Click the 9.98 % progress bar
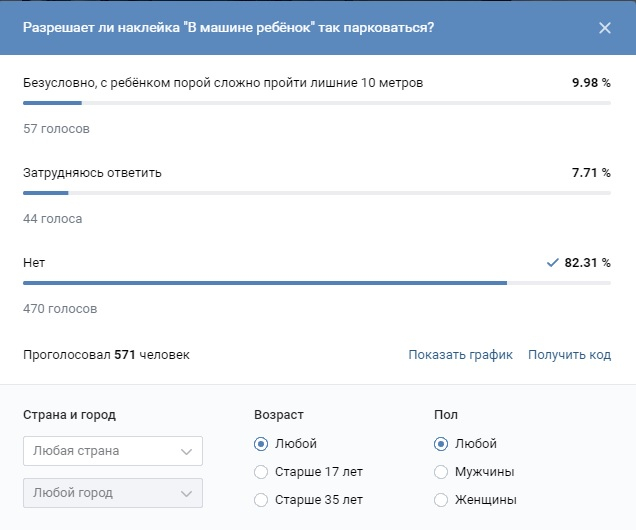 [x=317, y=103]
